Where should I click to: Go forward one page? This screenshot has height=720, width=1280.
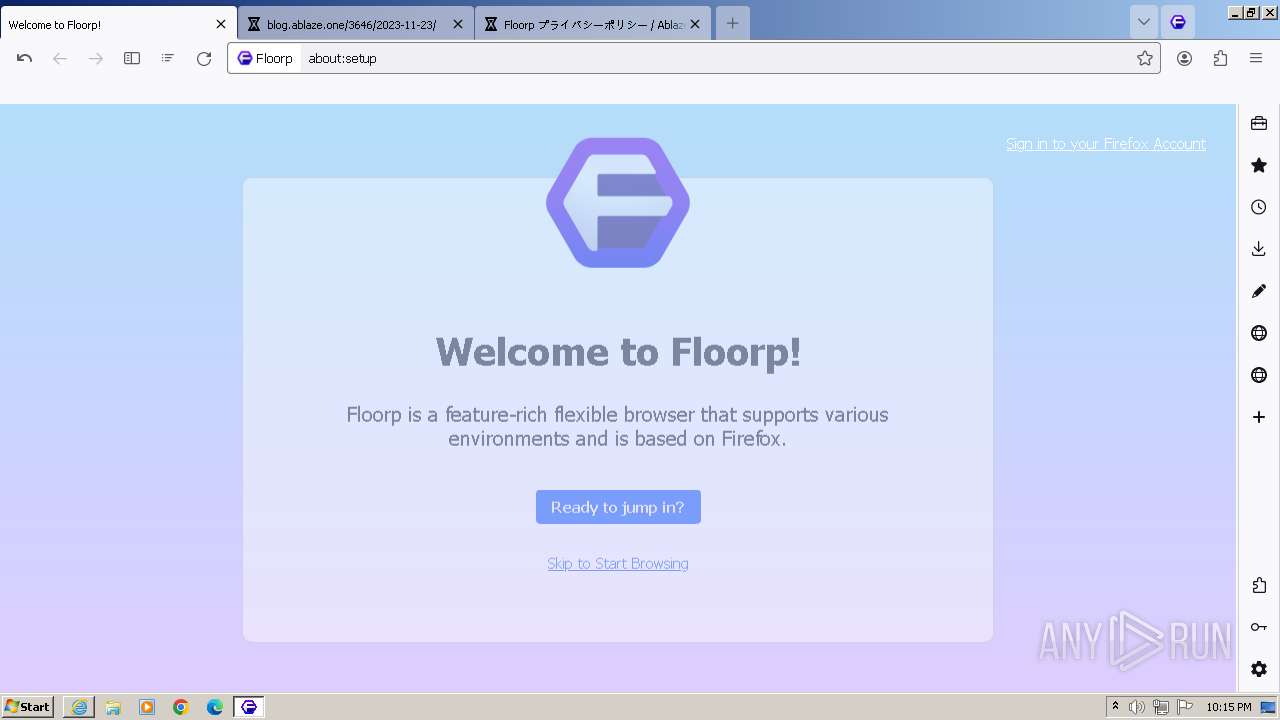coord(96,59)
